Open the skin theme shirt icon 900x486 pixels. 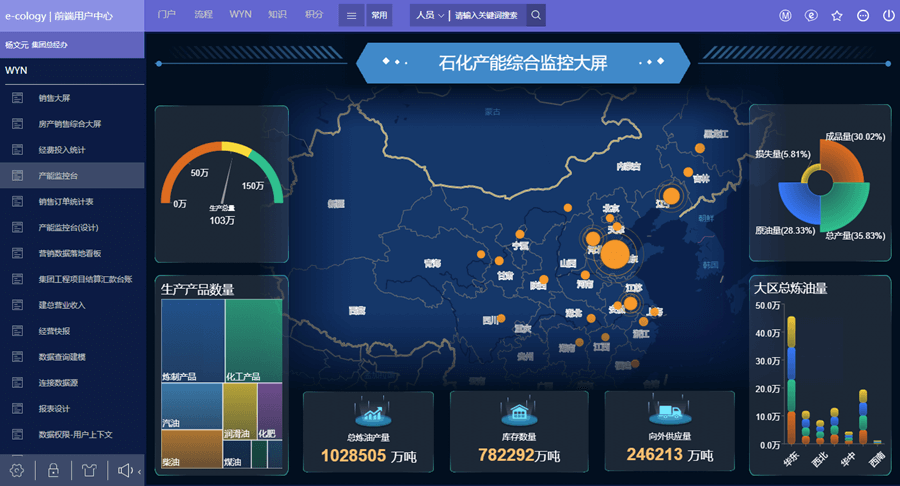[88, 470]
